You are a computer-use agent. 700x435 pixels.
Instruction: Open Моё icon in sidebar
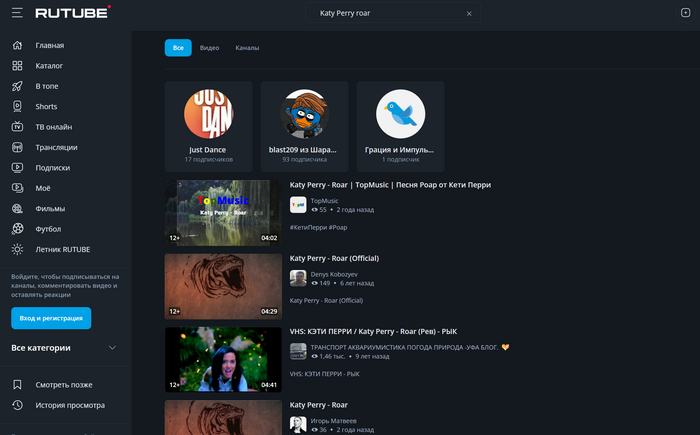[x=17, y=188]
